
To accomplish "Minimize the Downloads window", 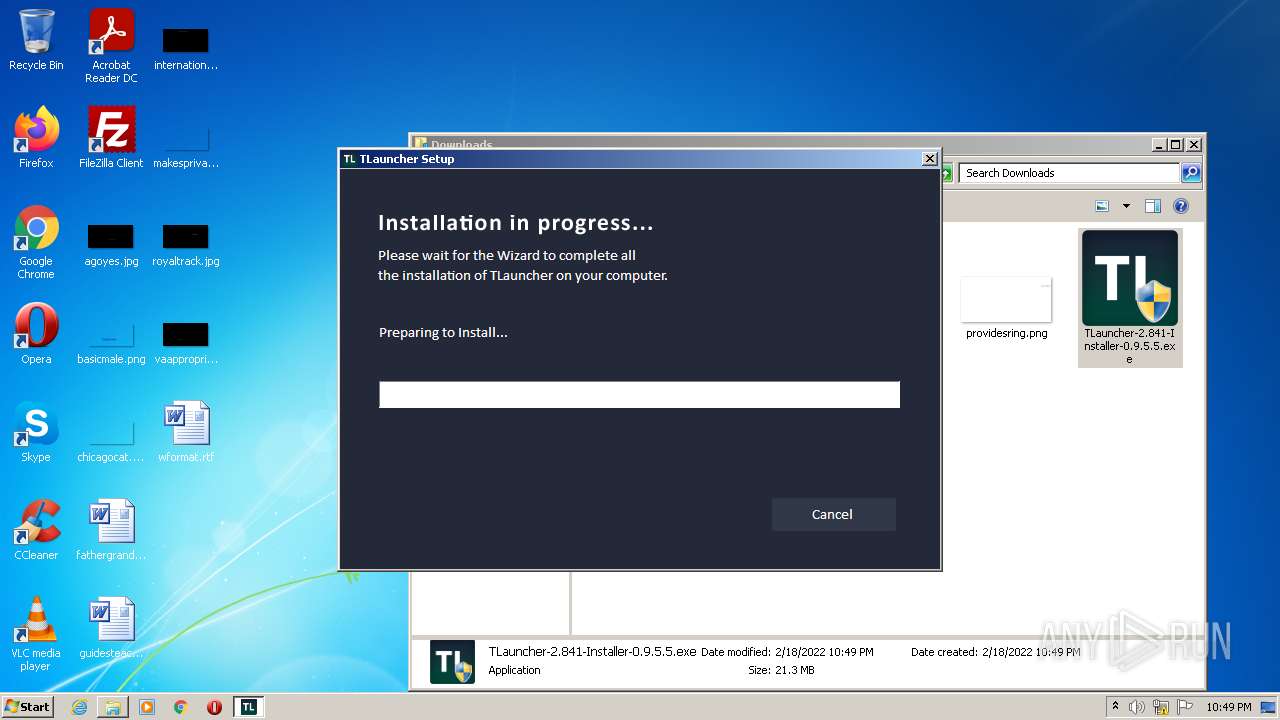I will (1159, 144).
